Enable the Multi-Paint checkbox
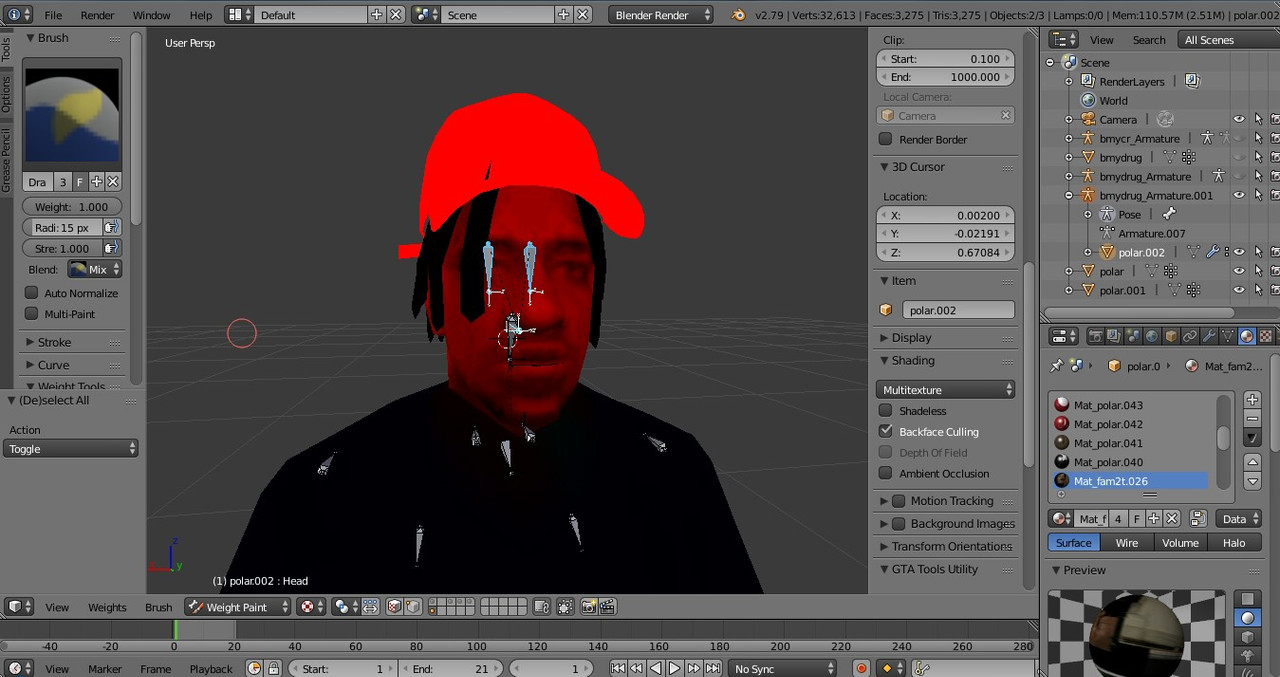1280x677 pixels. 32,314
